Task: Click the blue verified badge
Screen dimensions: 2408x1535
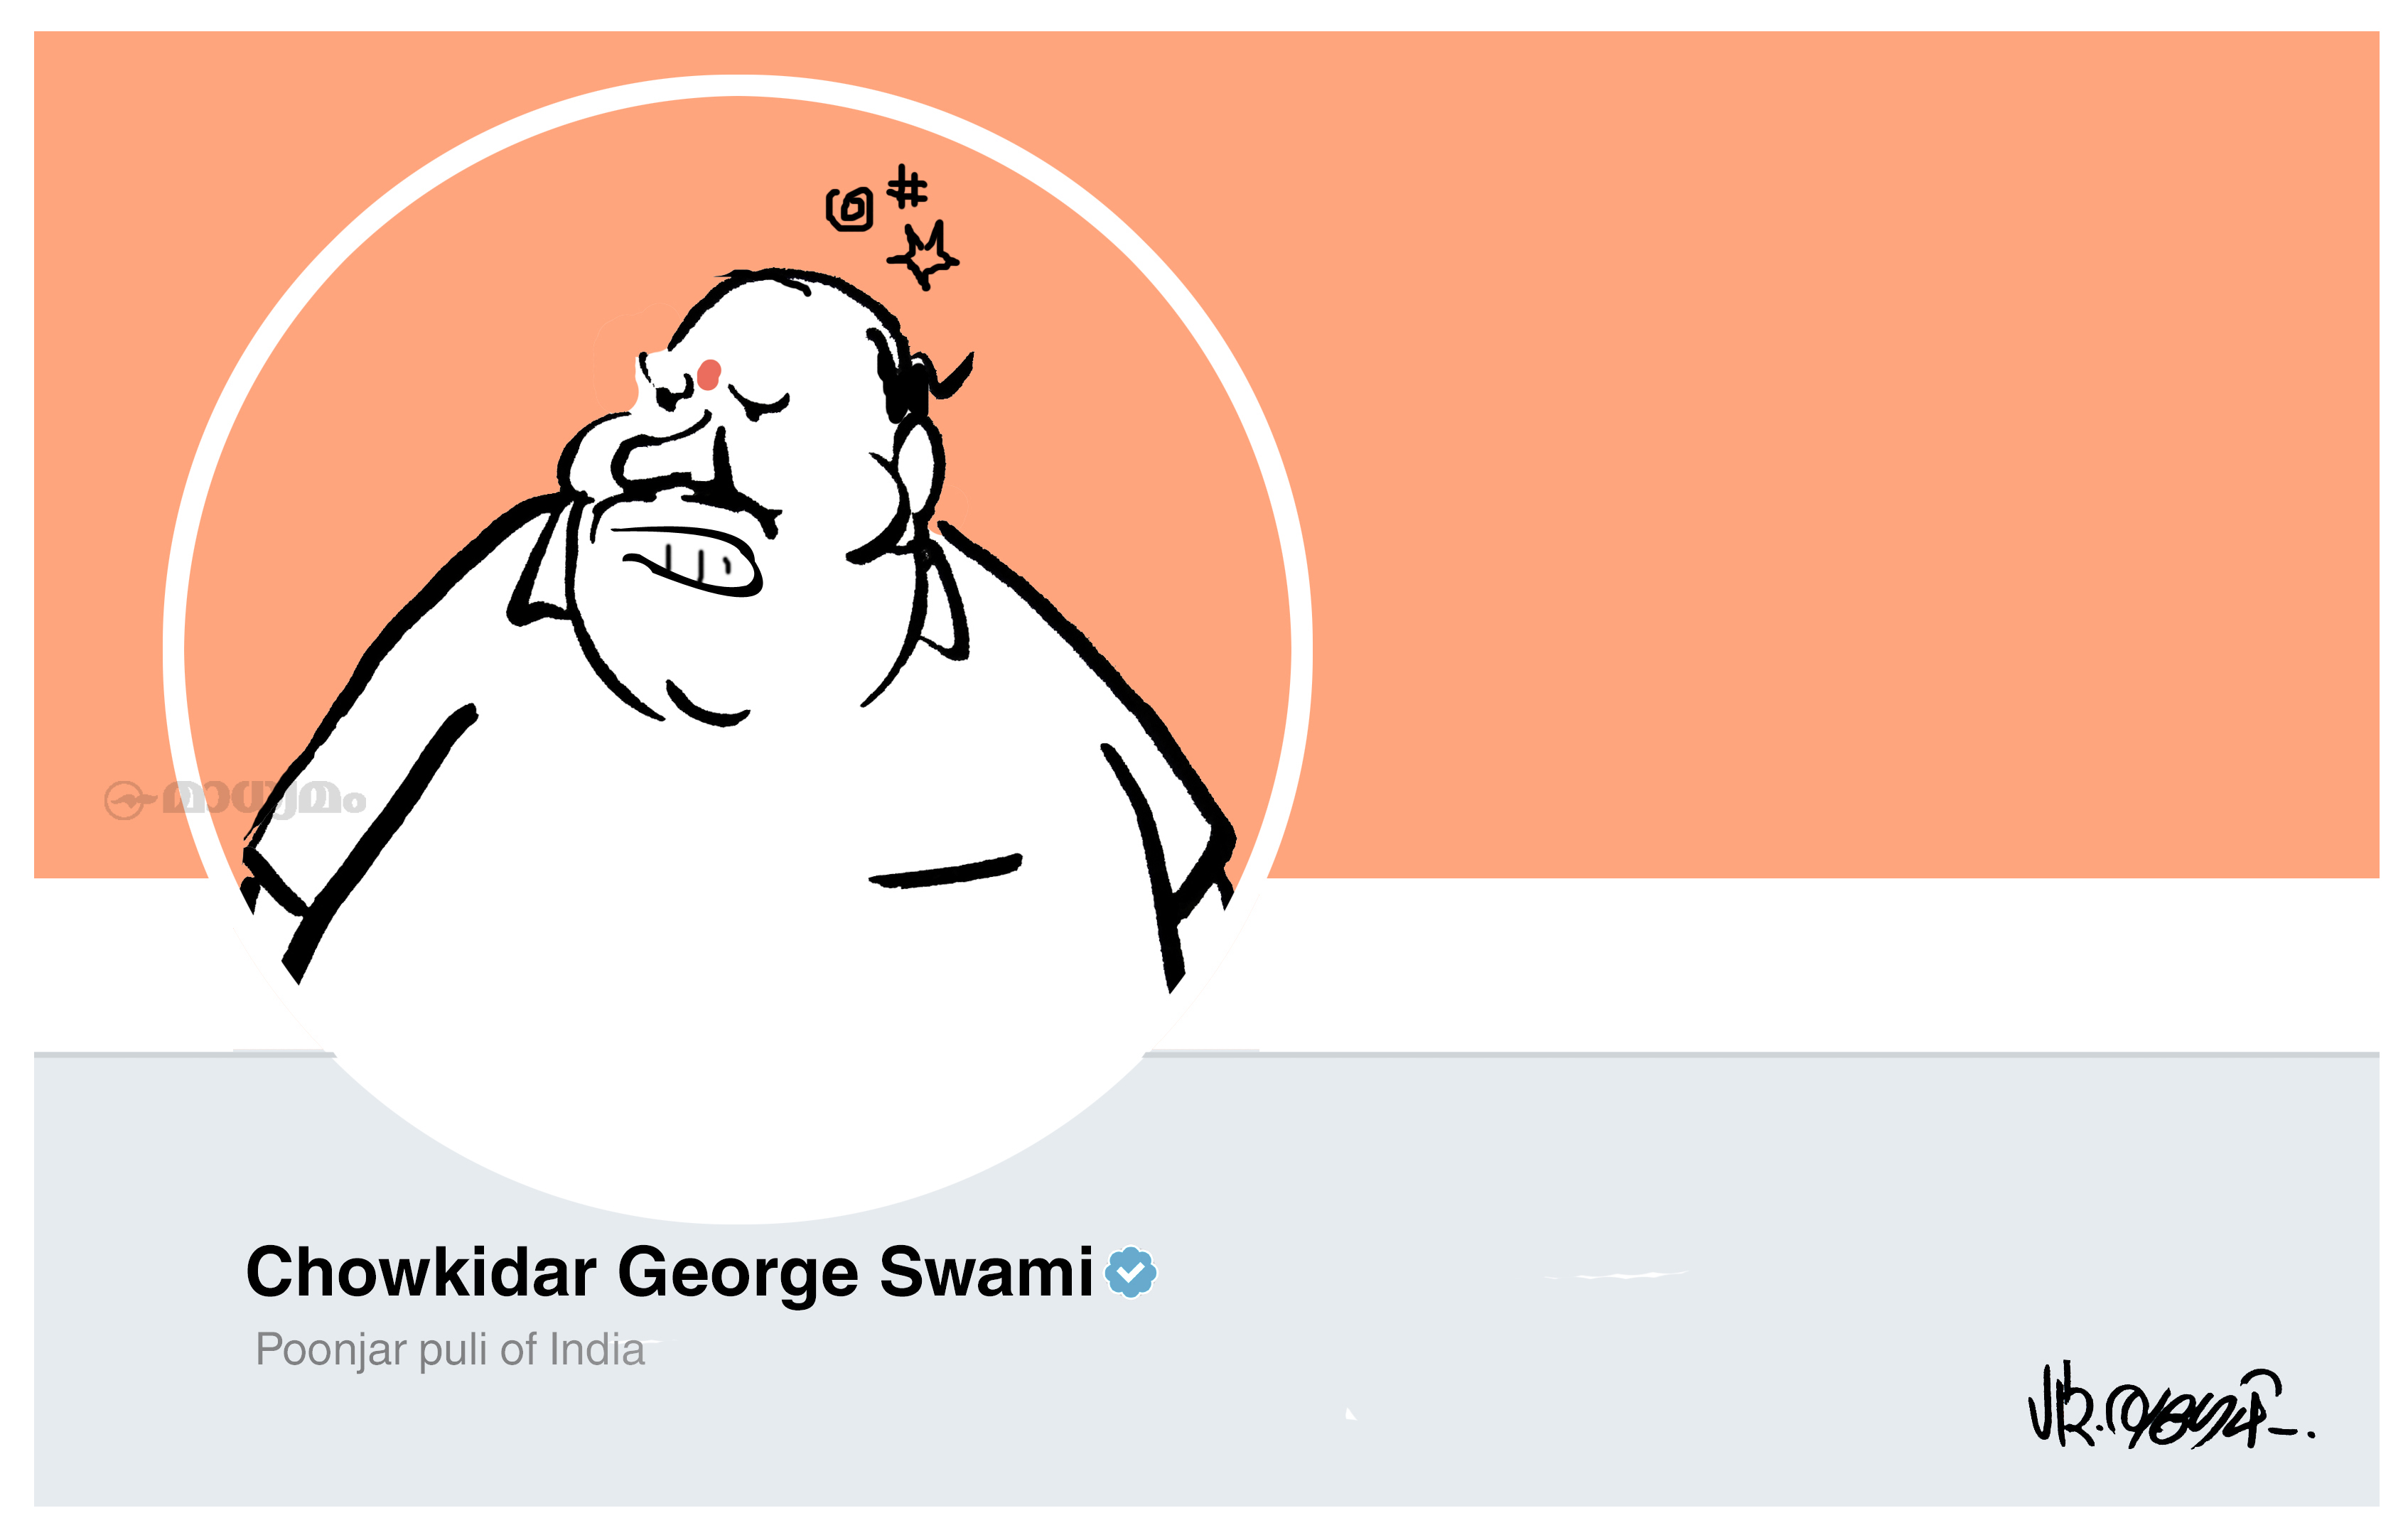Action: click(1130, 1272)
